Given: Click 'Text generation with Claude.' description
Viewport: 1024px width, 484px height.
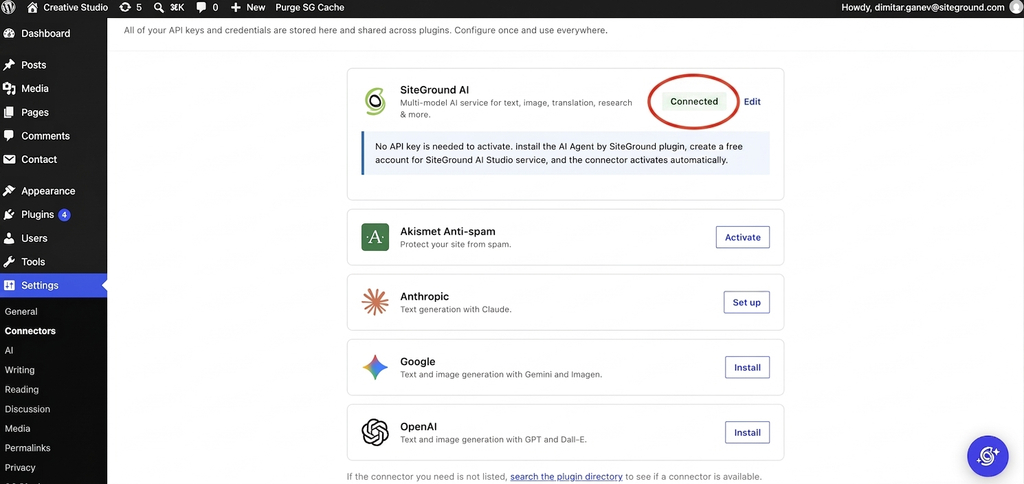Looking at the screenshot, I should [456, 310].
